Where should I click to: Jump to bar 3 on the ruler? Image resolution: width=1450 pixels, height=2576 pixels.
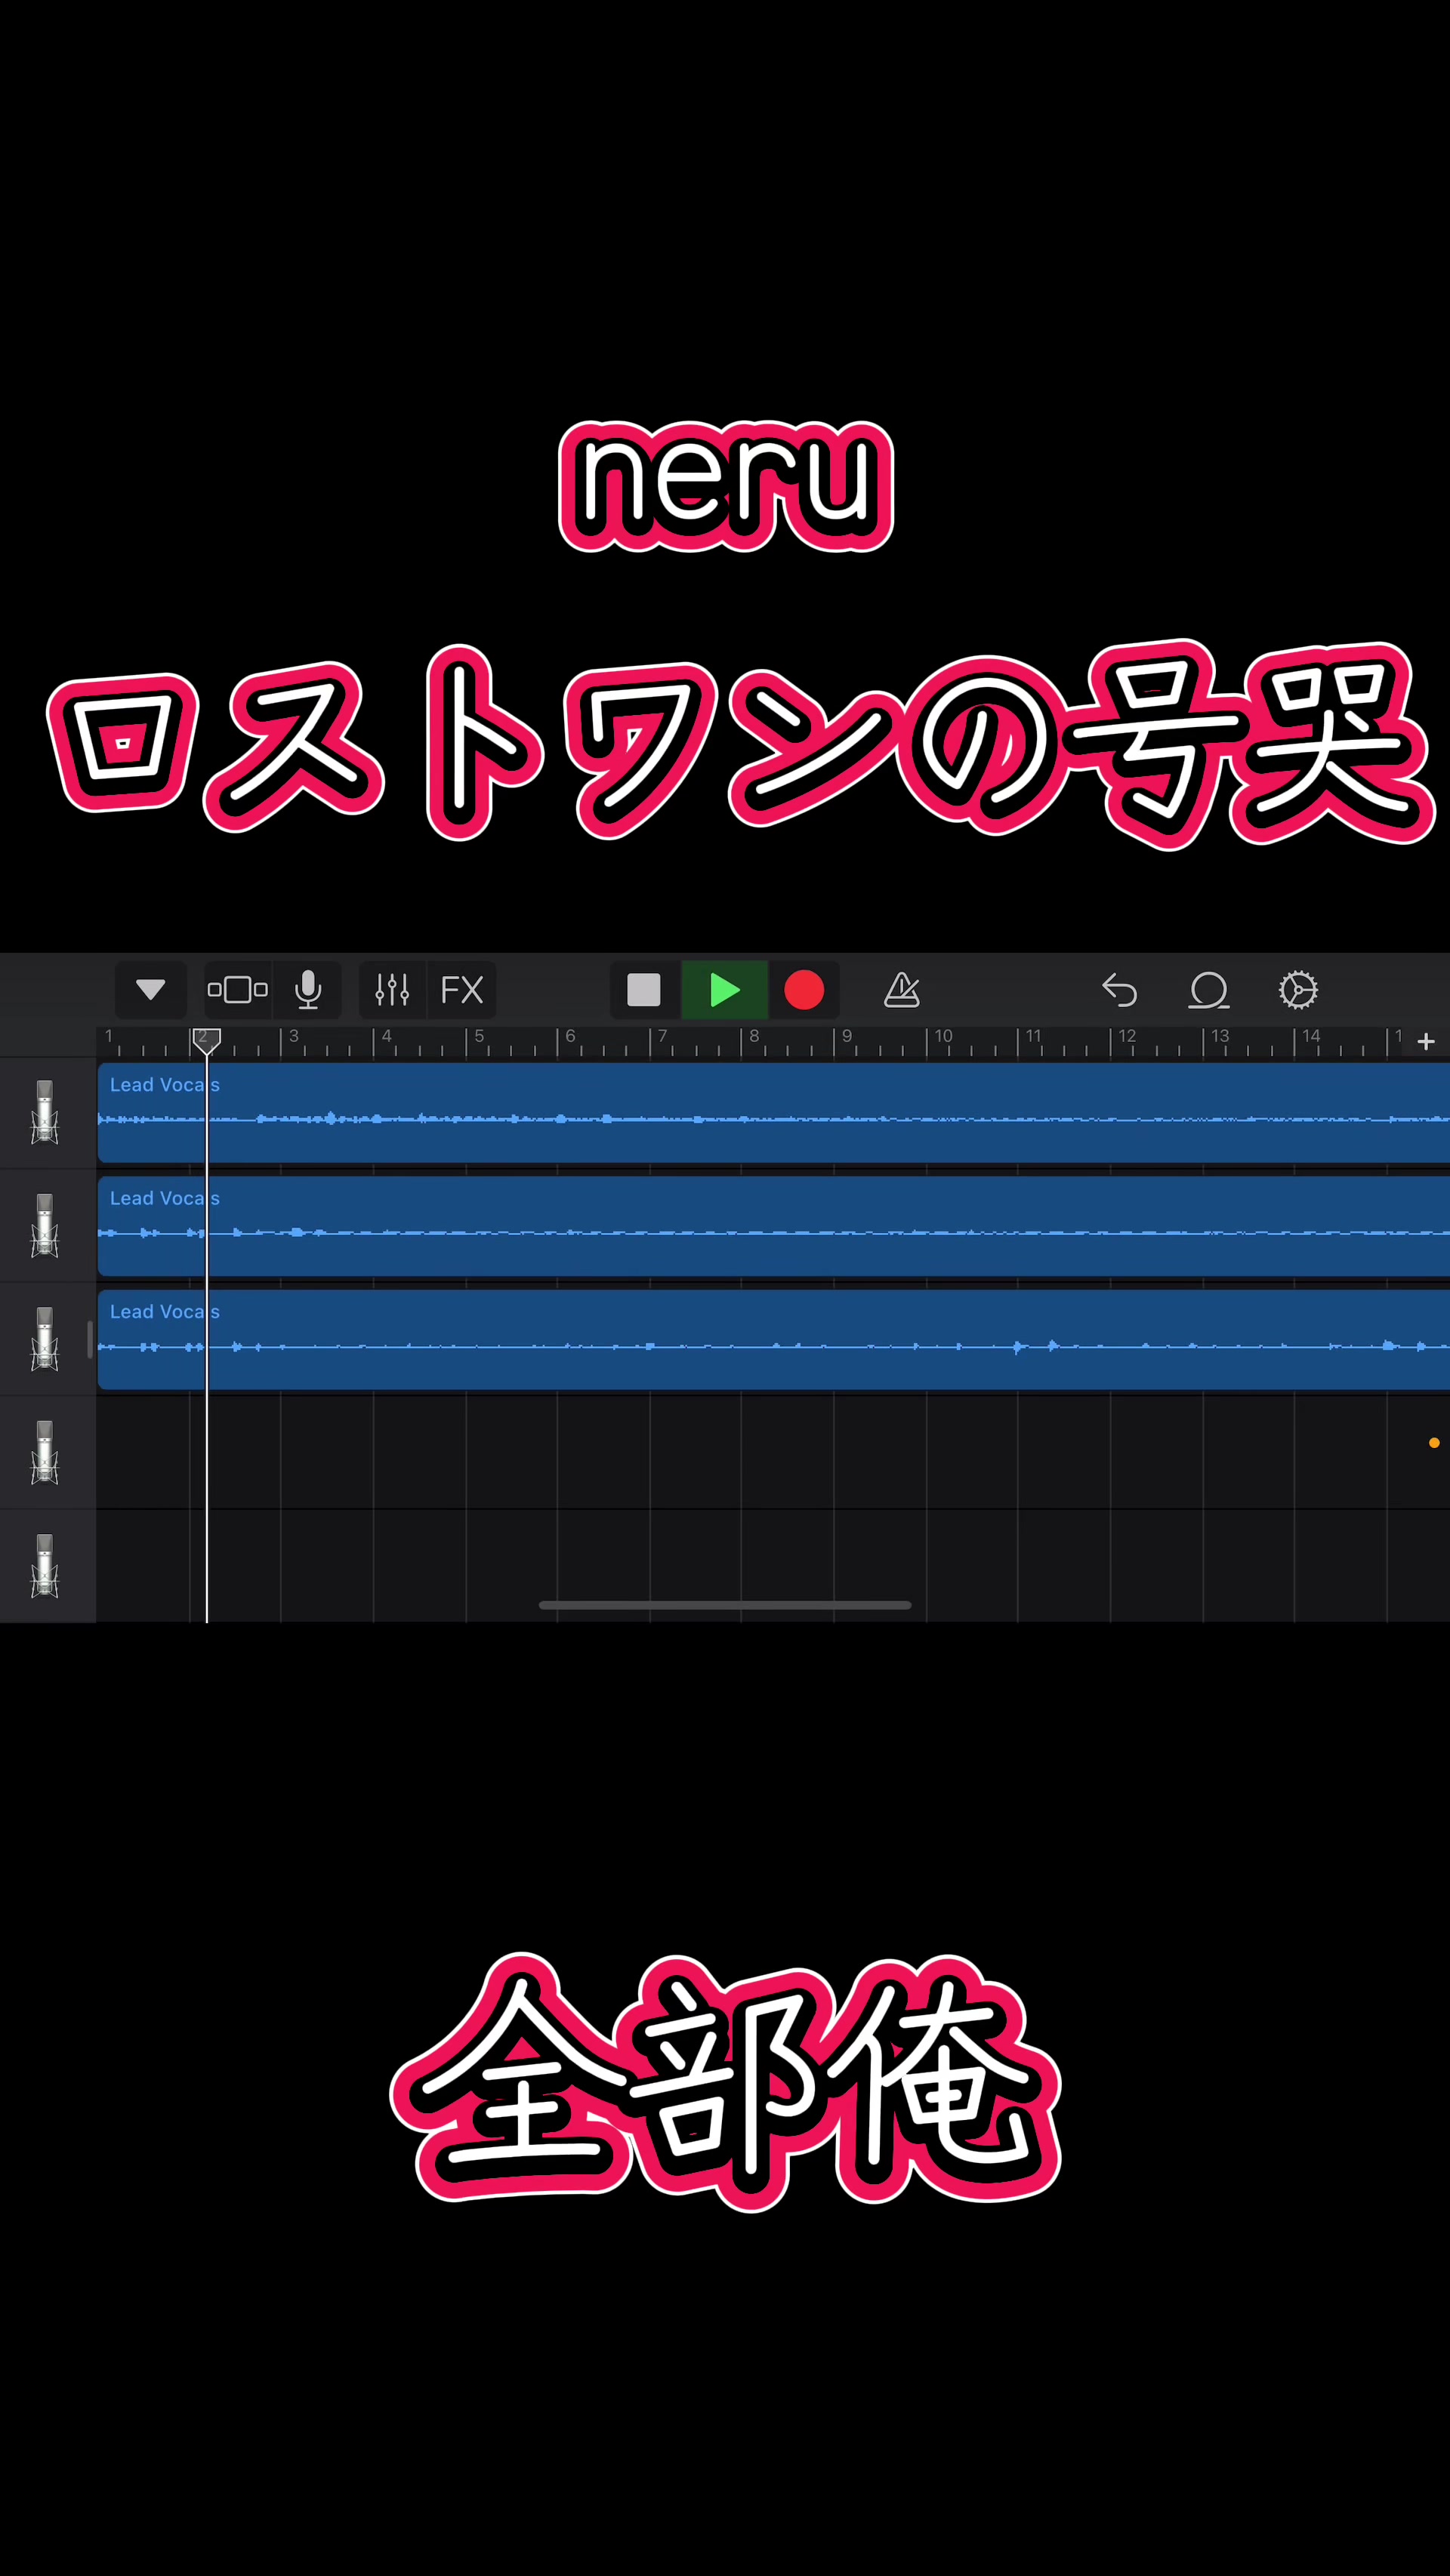[294, 1036]
